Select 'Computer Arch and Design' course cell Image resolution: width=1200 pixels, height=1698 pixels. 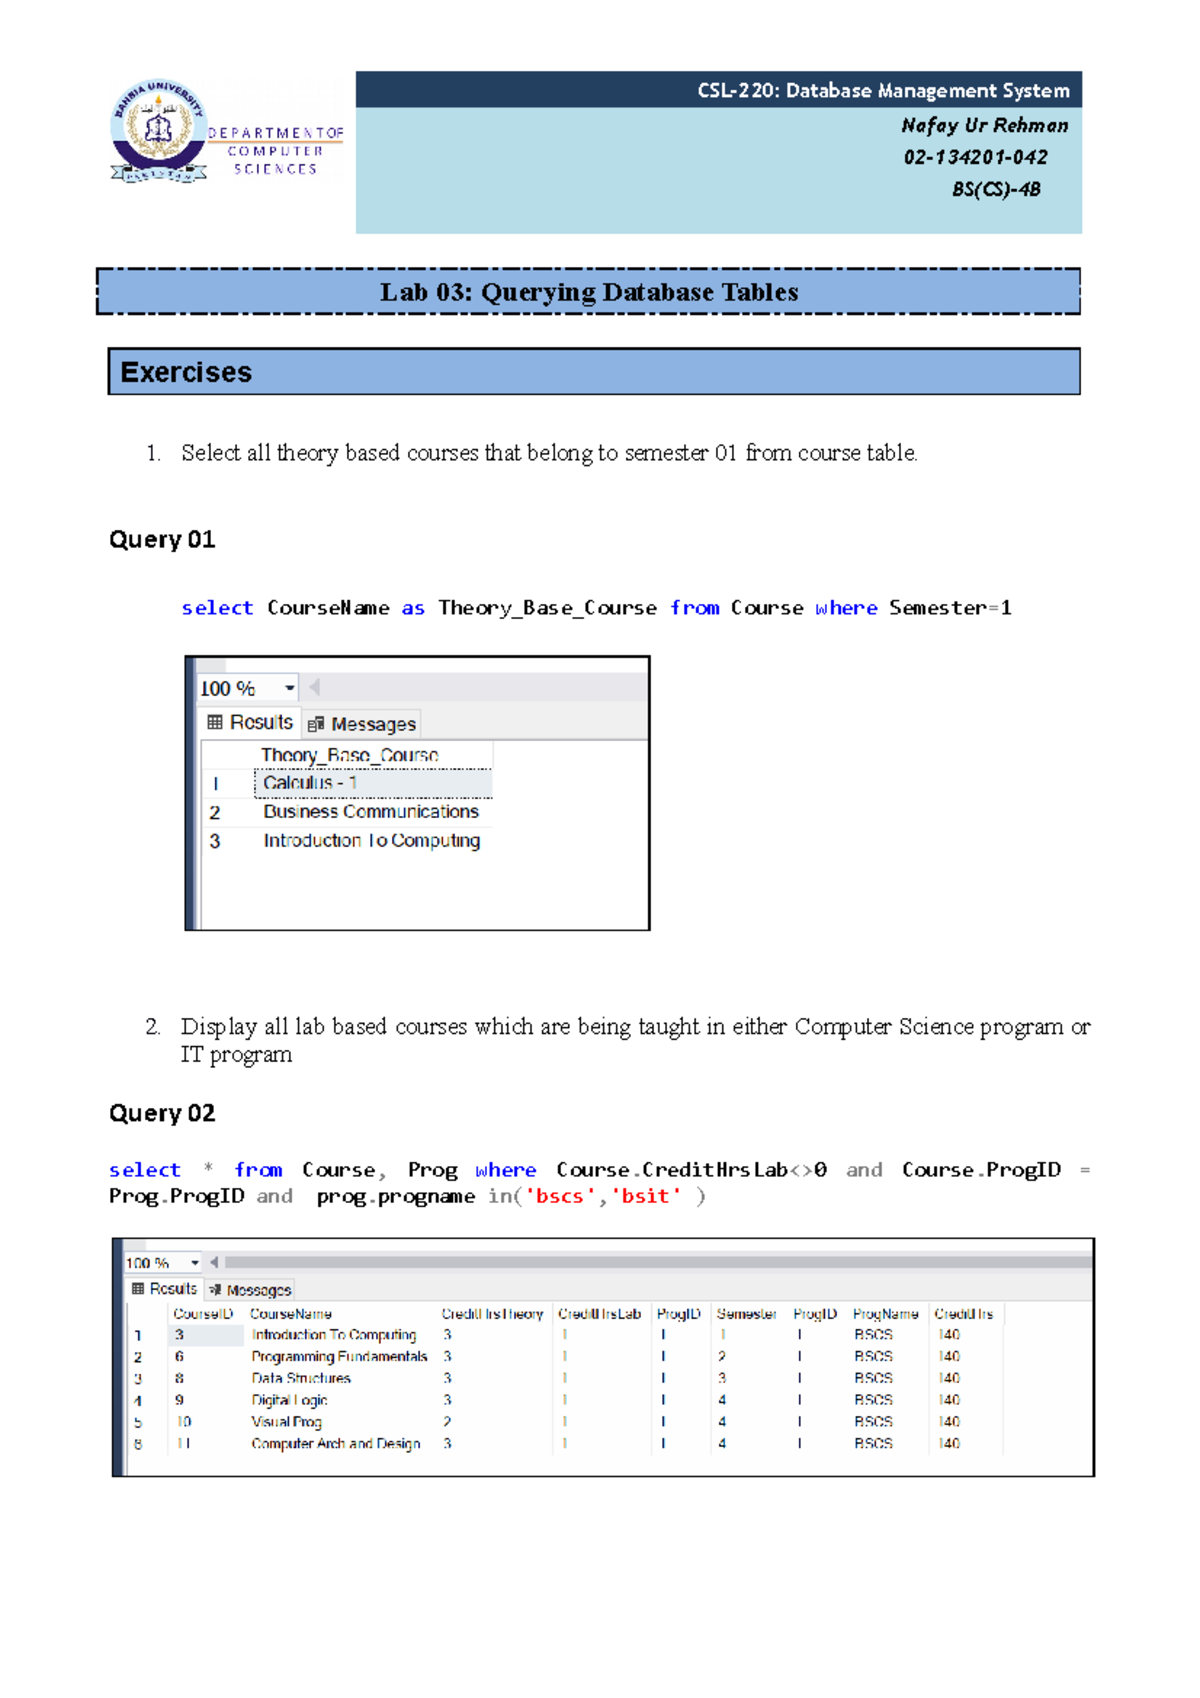[x=336, y=1444]
